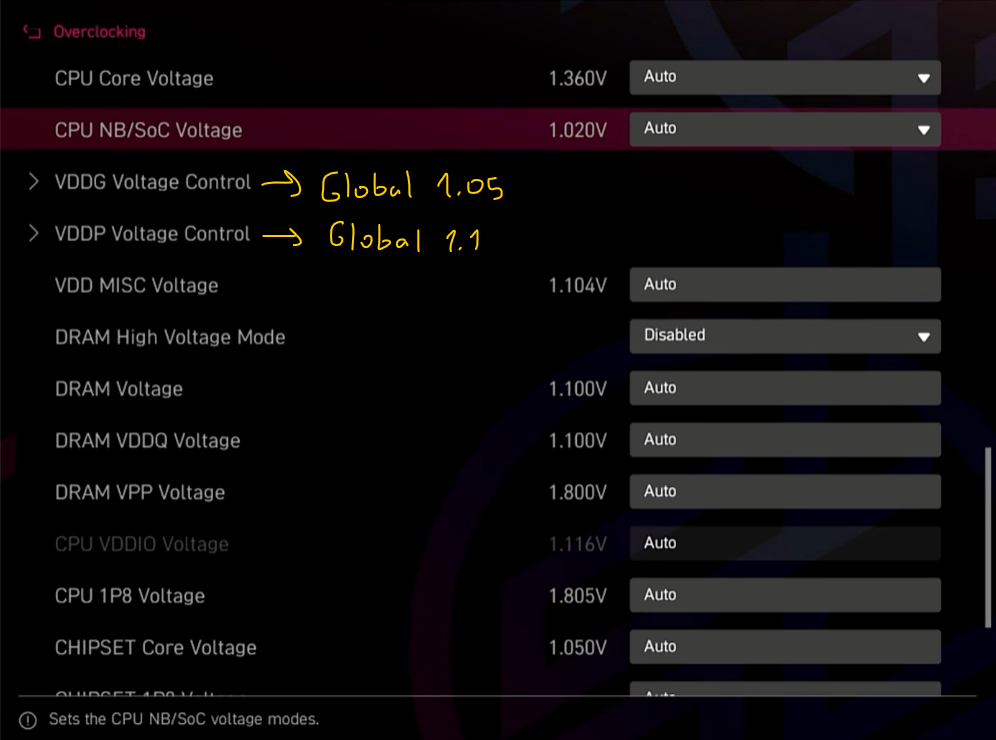Click the 1.104V VDD MISC reading
Viewport: 996px width, 740px height.
click(577, 286)
